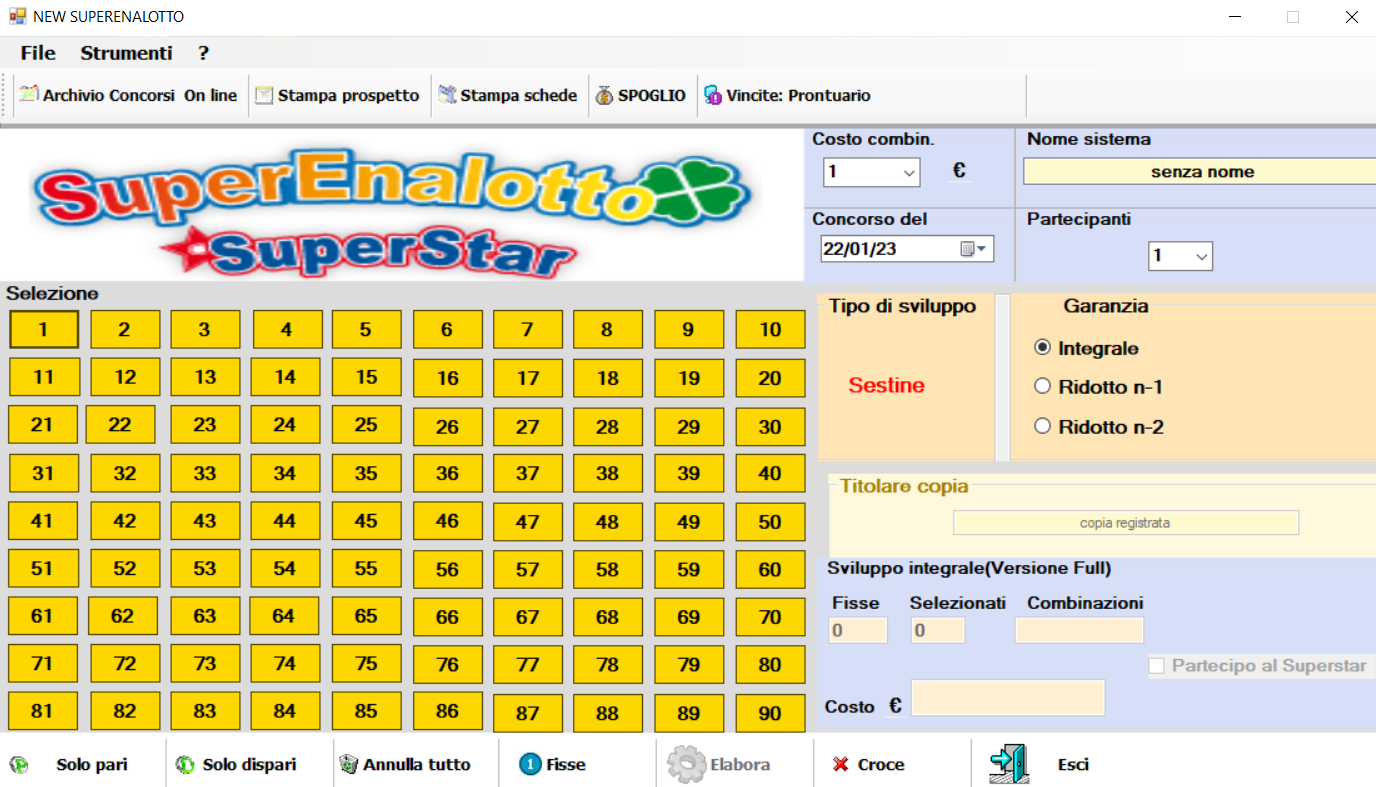
Task: Toggle number 7 in the selection
Action: click(x=528, y=329)
